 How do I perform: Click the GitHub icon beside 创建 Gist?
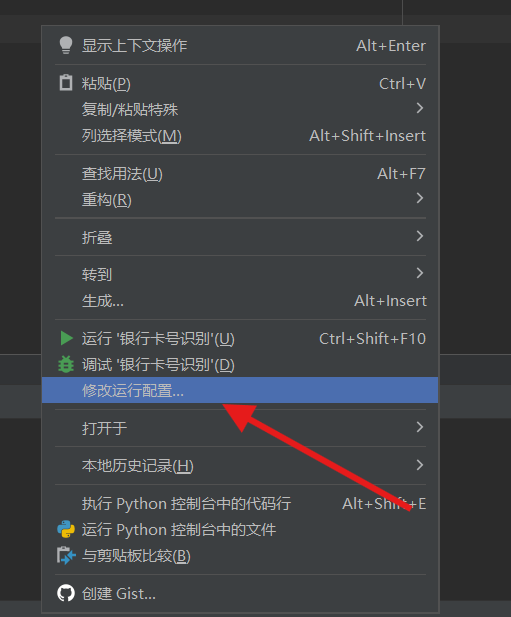(66, 593)
